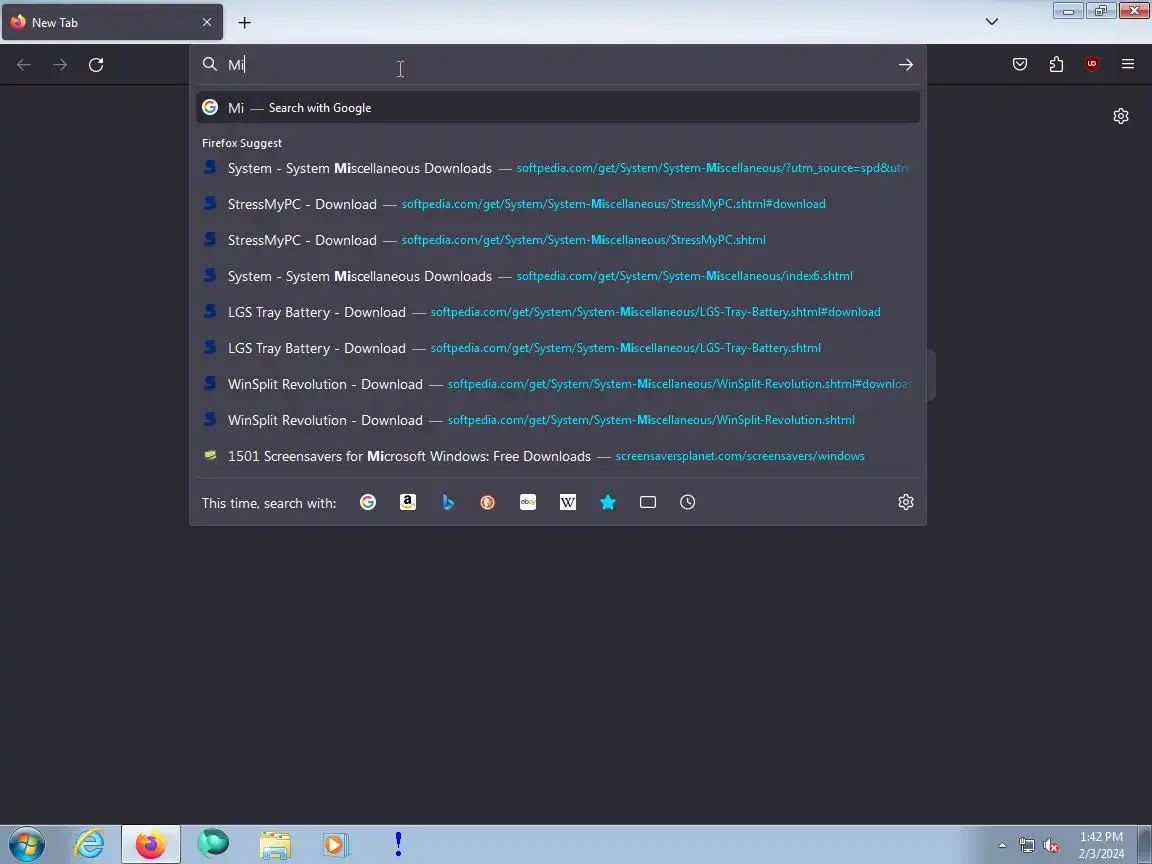
Task: Search open tabs with the tab icon
Action: click(x=647, y=502)
